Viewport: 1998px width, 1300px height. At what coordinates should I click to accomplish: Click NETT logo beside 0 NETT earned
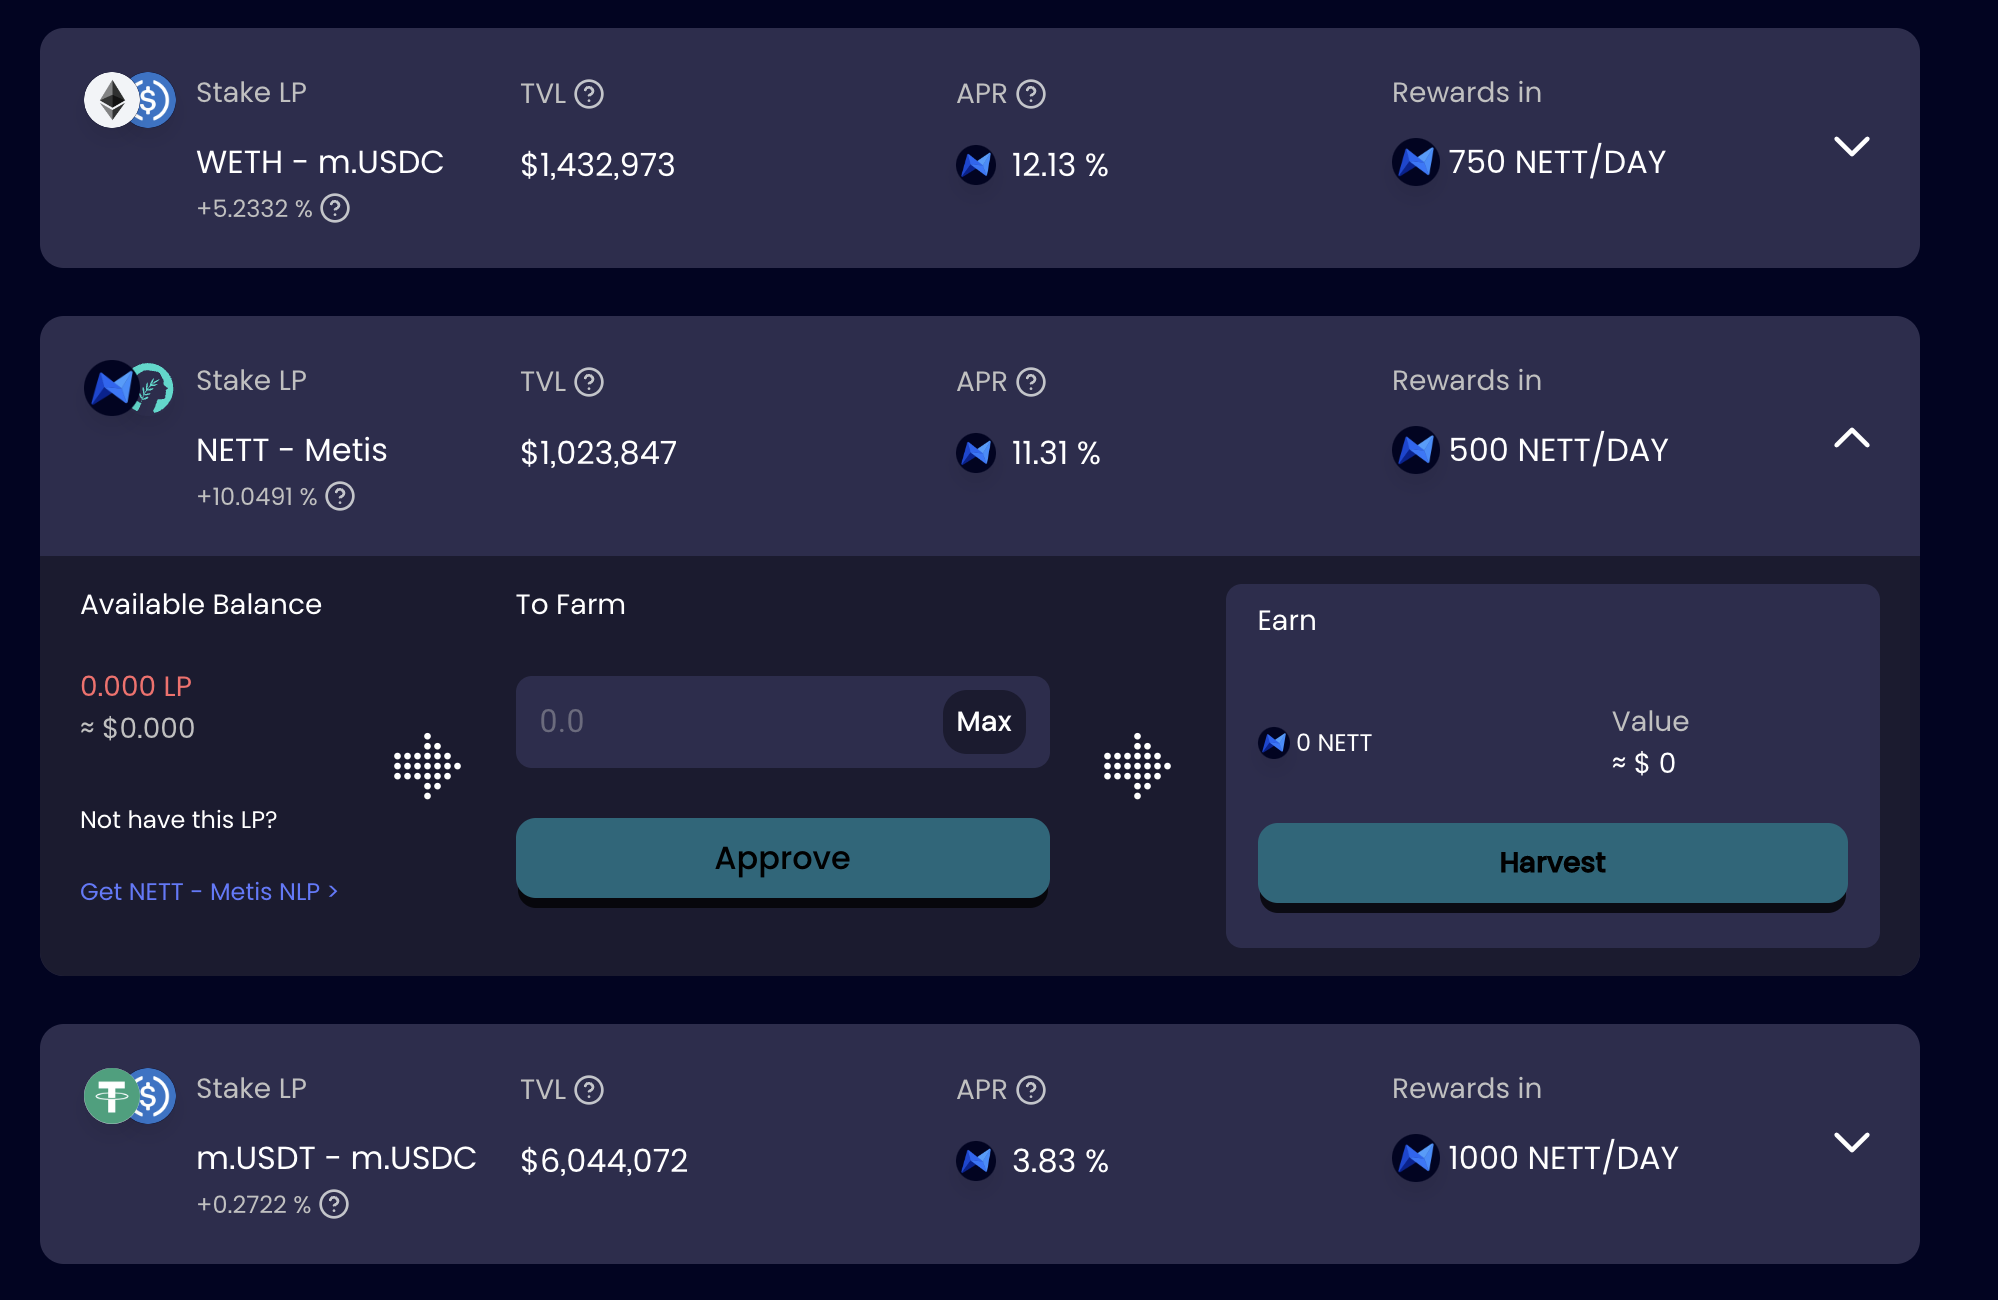(x=1274, y=743)
